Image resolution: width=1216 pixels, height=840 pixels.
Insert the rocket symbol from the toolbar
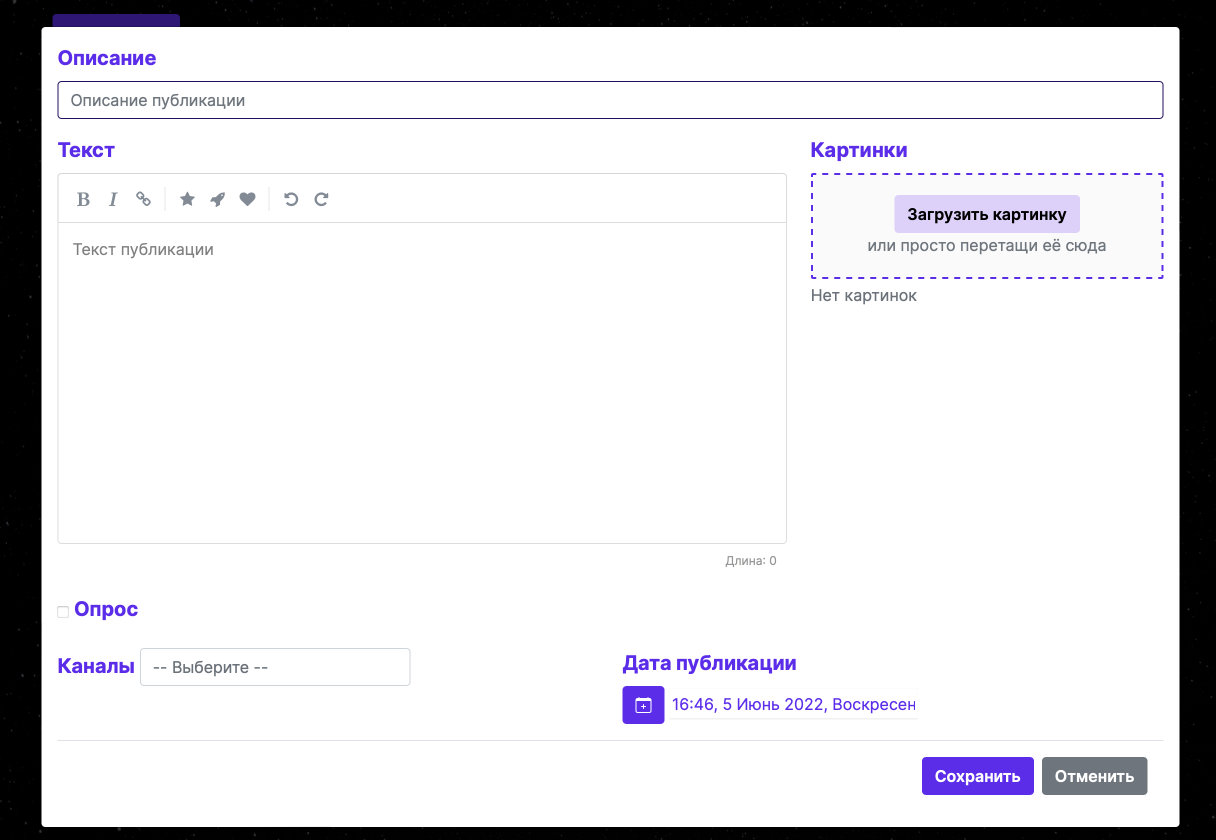click(217, 199)
